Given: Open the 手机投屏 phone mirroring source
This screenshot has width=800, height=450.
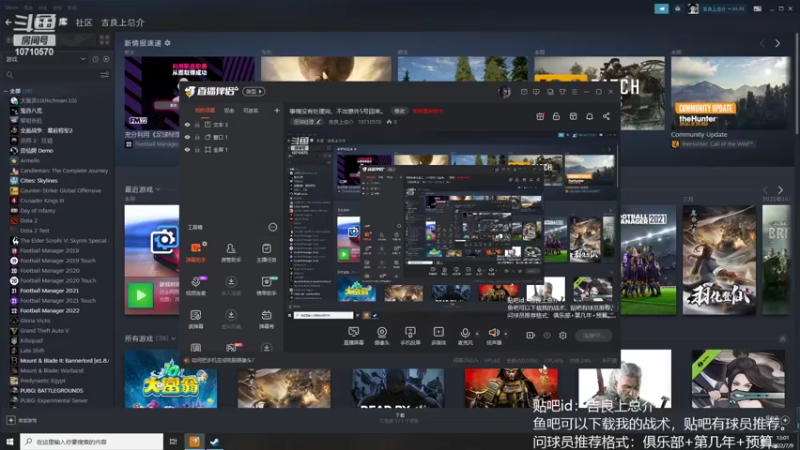Looking at the screenshot, I should point(410,335).
